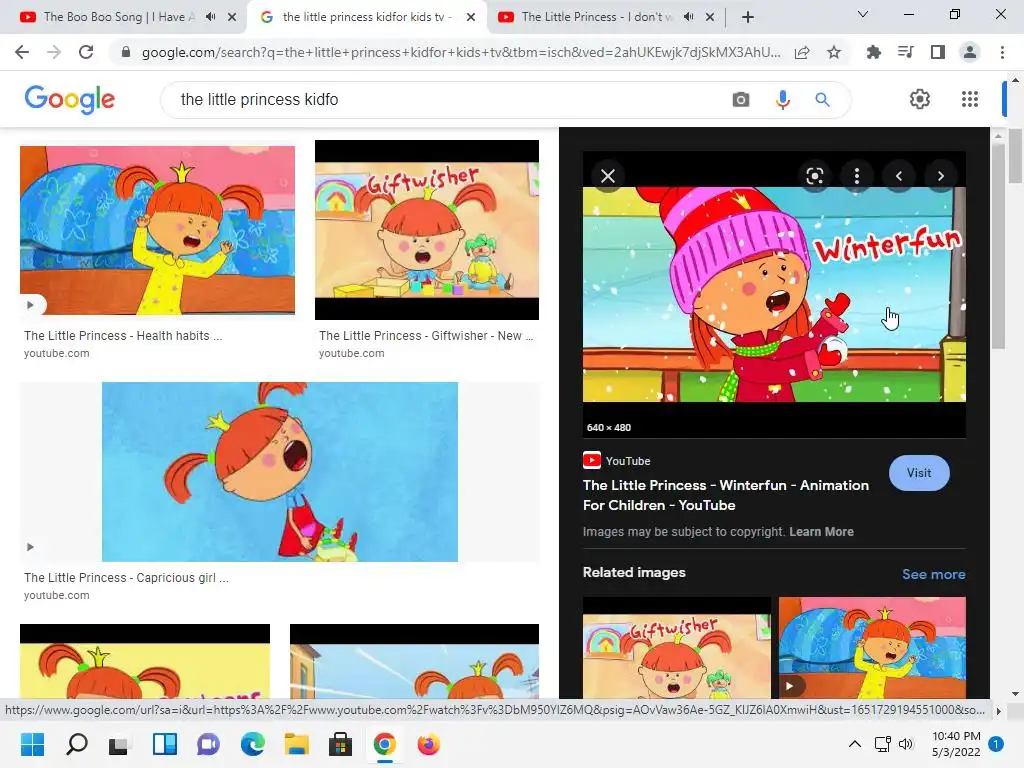Viewport: 1024px width, 768px height.
Task: Open Widgets from the taskbar
Action: point(165,744)
